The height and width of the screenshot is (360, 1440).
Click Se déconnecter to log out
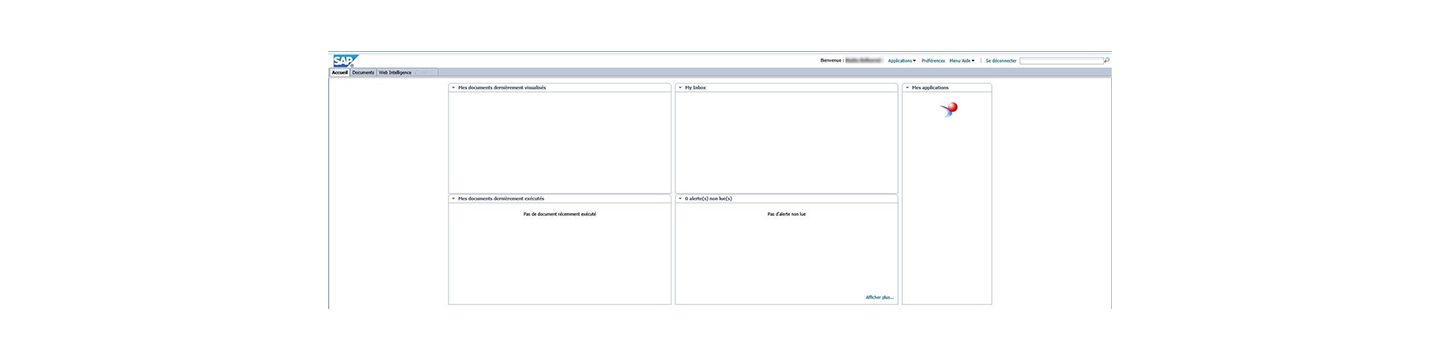pyautogui.click(x=1001, y=61)
